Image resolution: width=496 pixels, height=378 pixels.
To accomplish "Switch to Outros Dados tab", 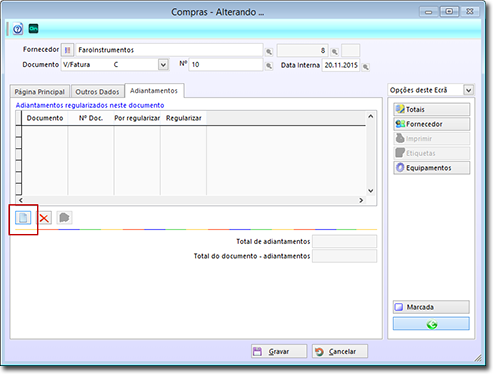I will tap(97, 92).
